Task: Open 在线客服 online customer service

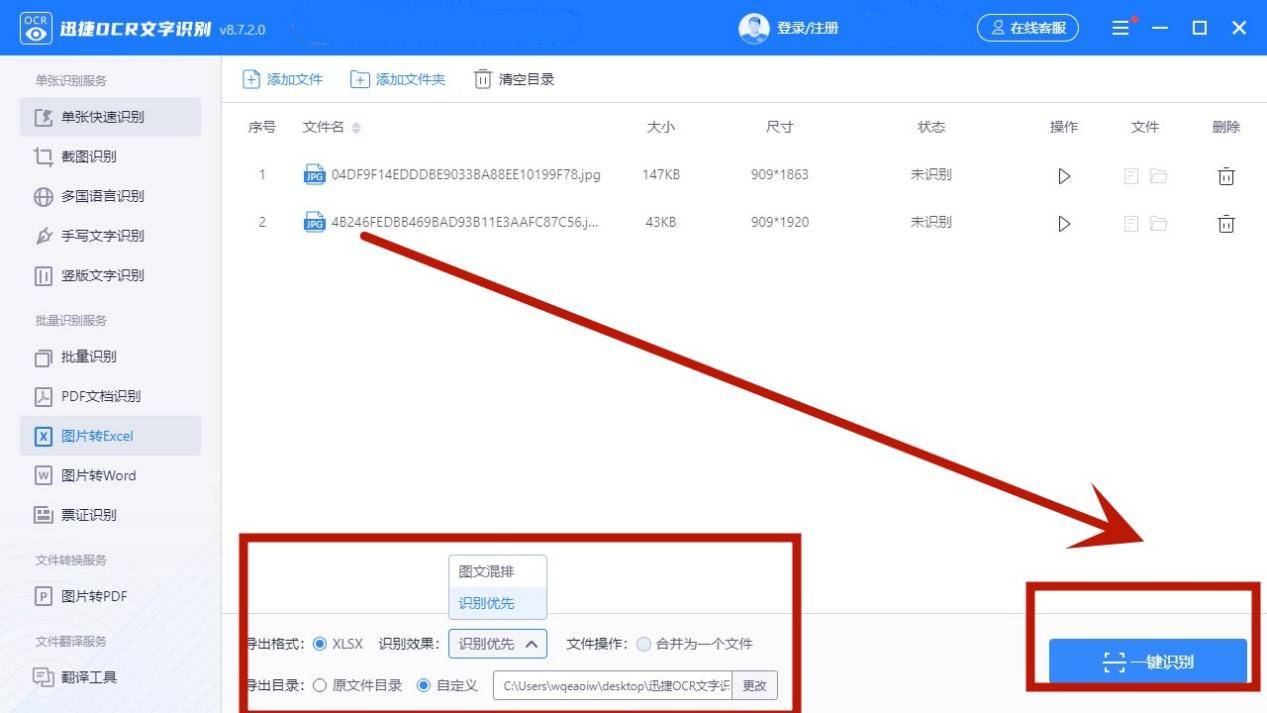Action: [x=1029, y=28]
